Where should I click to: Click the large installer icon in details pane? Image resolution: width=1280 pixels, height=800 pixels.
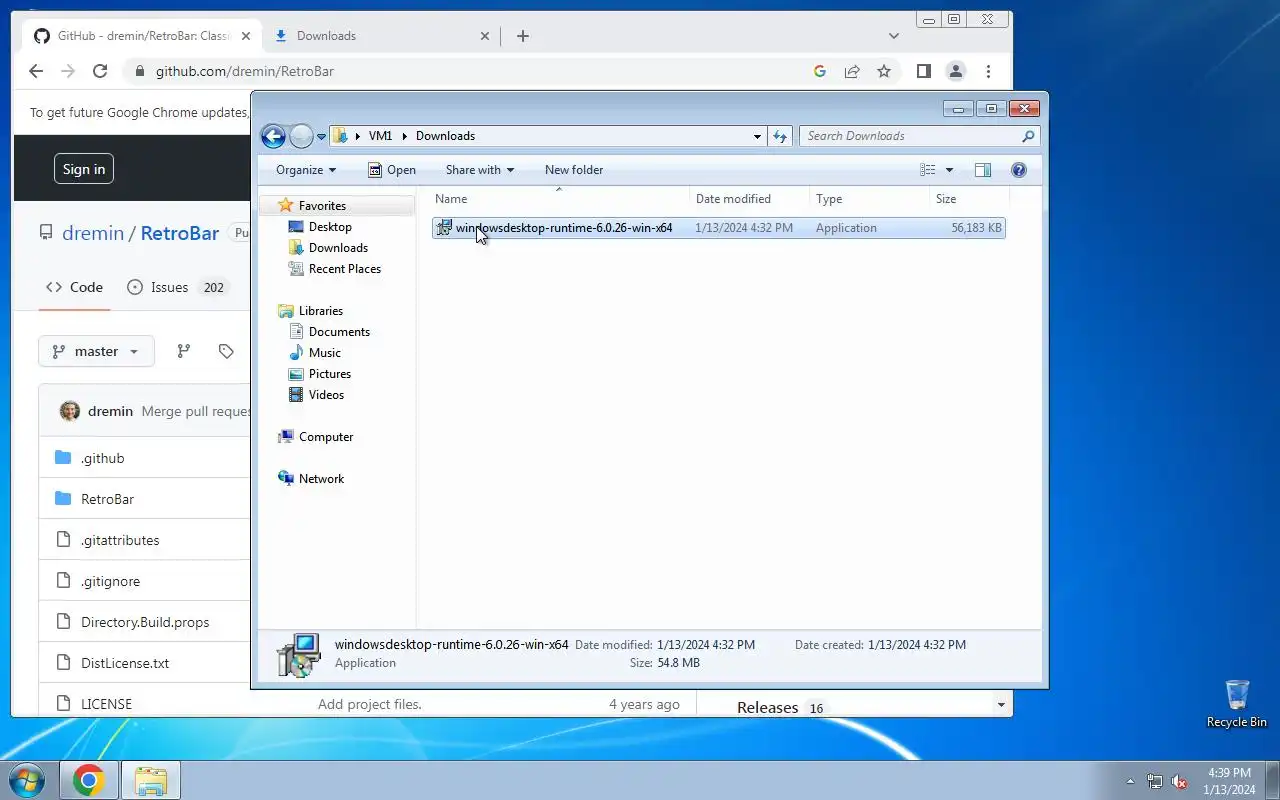pos(299,654)
